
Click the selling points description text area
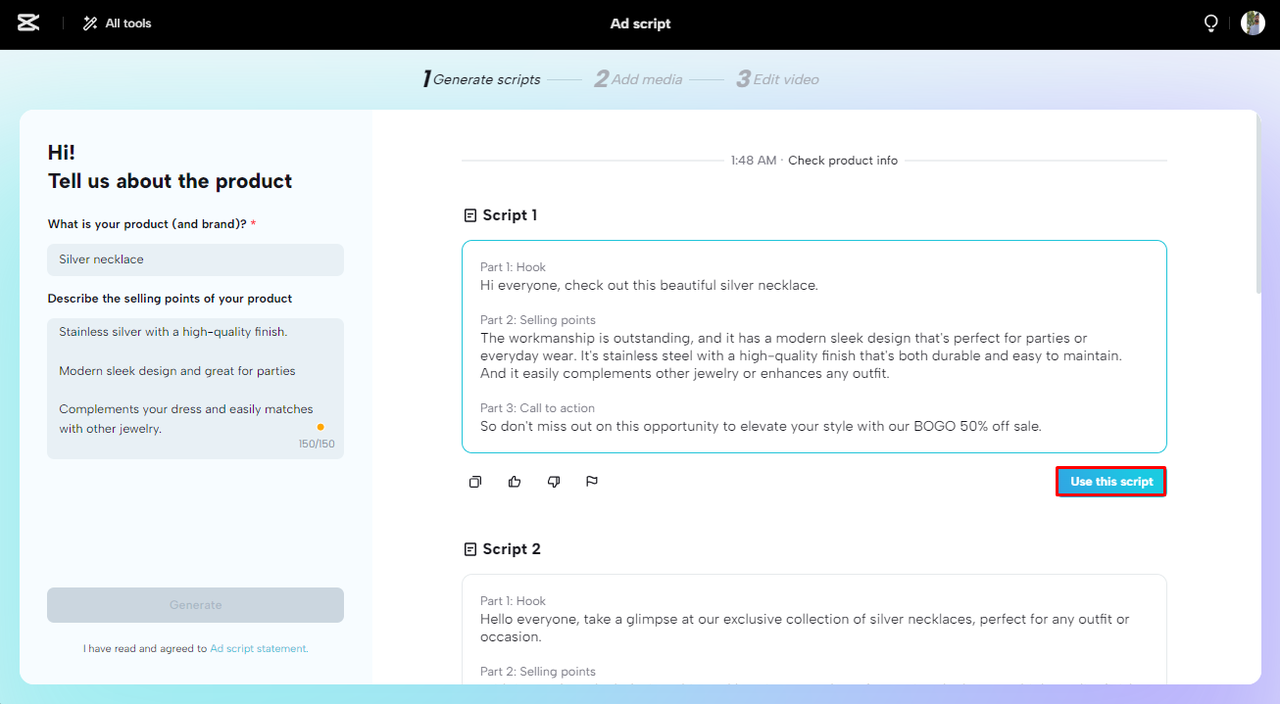click(195, 388)
